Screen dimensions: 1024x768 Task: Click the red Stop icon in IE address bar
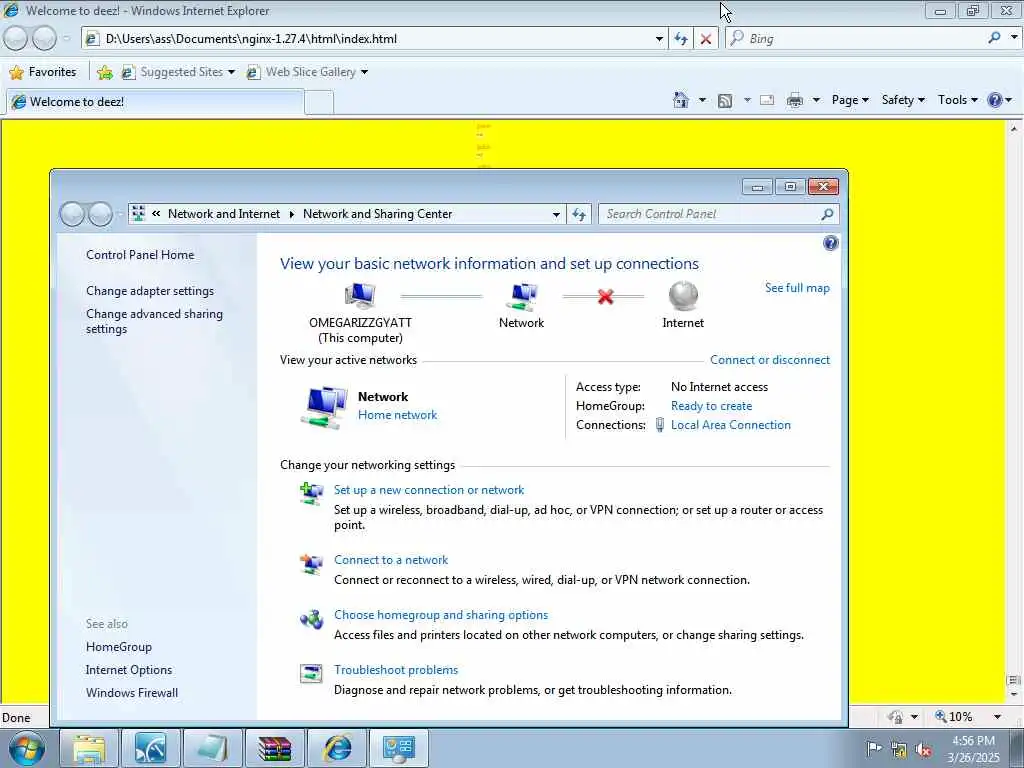(x=706, y=39)
